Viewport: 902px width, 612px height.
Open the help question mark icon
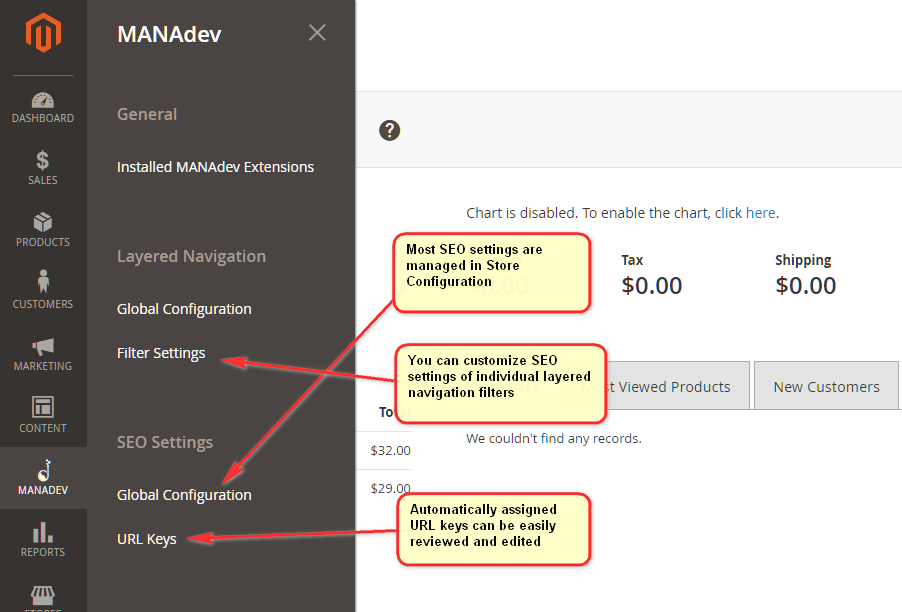389,130
